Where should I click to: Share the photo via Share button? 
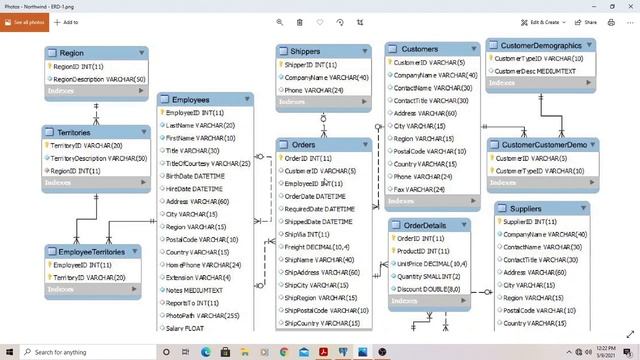click(586, 22)
